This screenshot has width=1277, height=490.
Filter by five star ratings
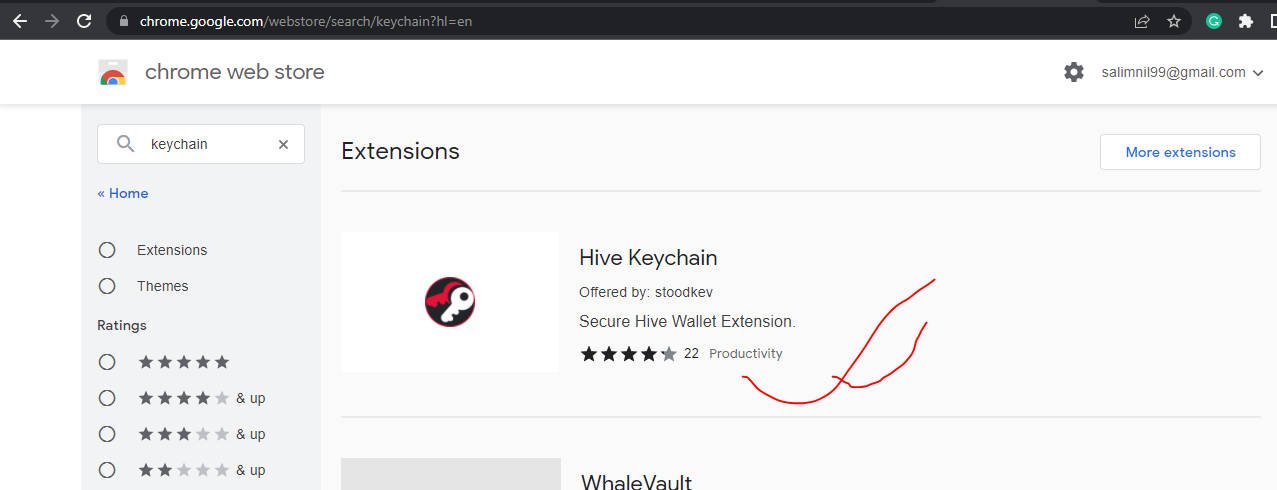[x=107, y=362]
